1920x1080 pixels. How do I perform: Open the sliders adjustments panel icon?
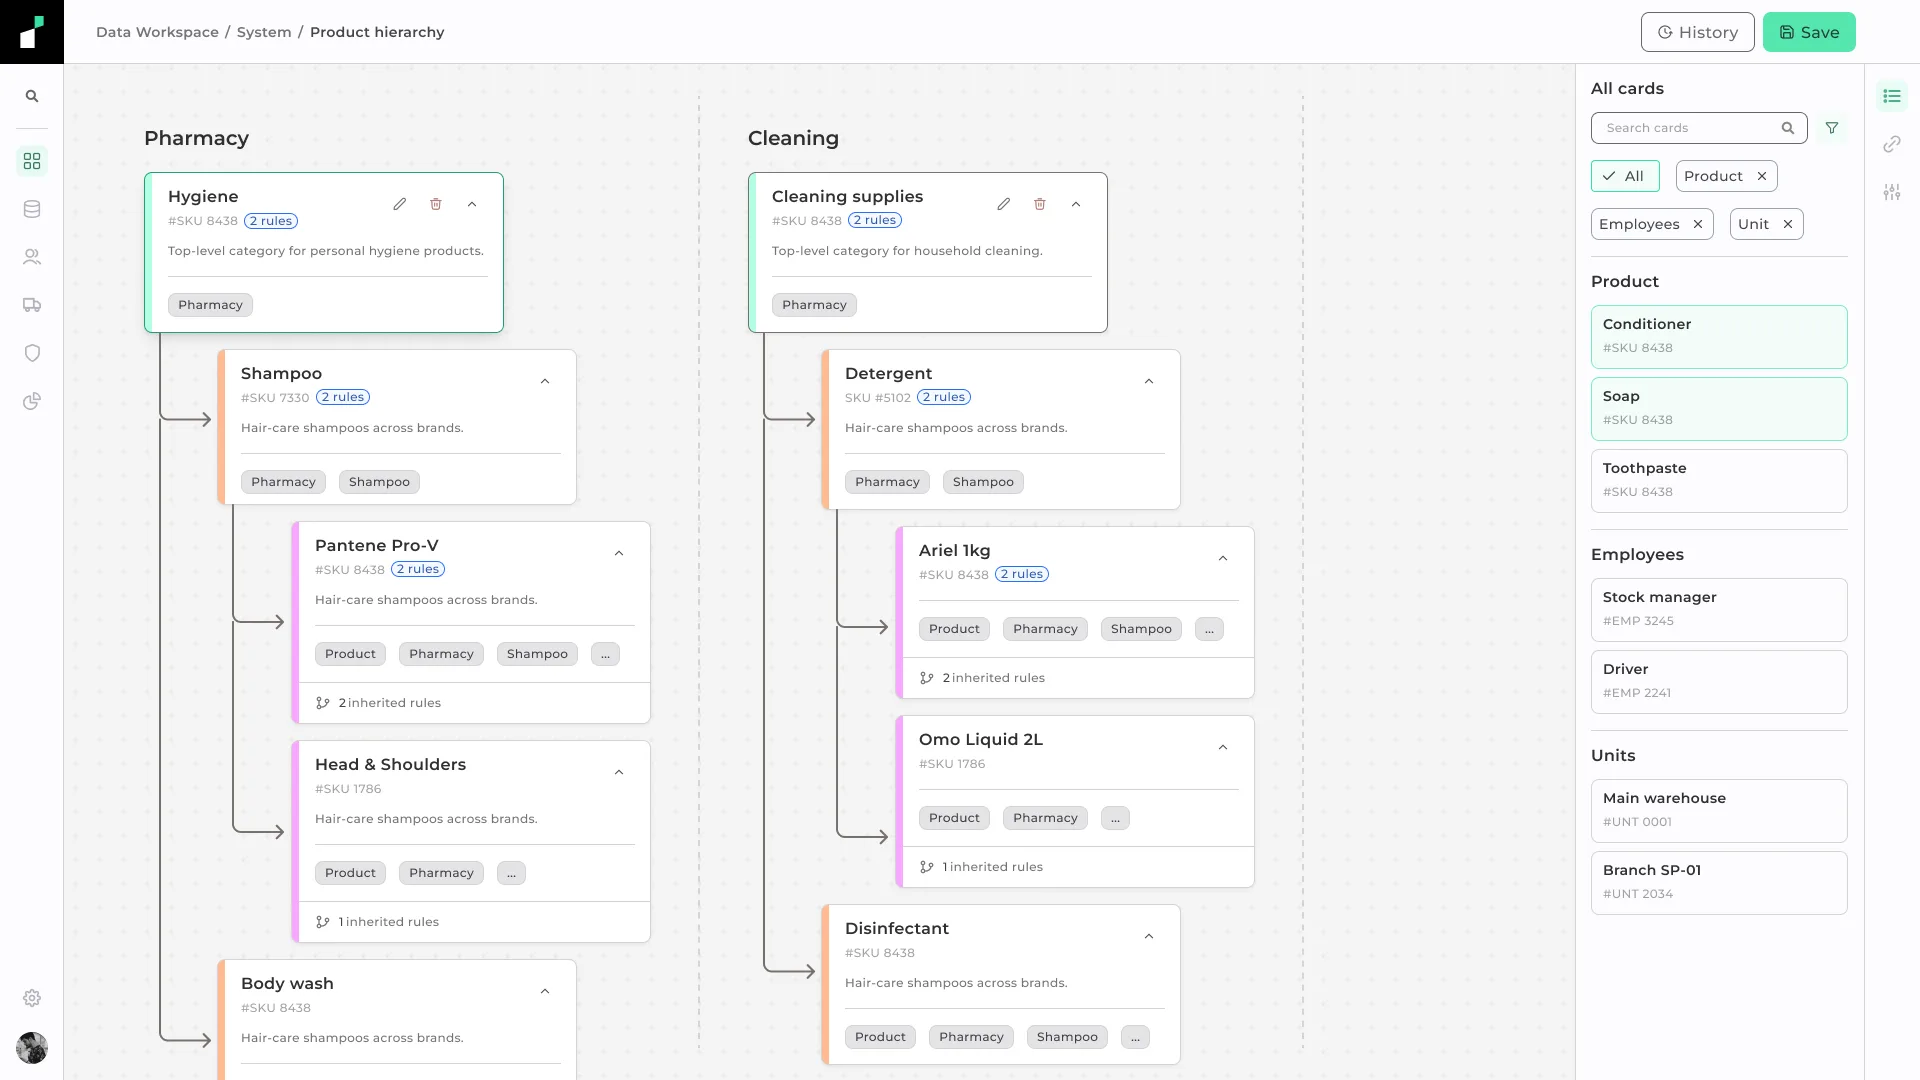1892,192
